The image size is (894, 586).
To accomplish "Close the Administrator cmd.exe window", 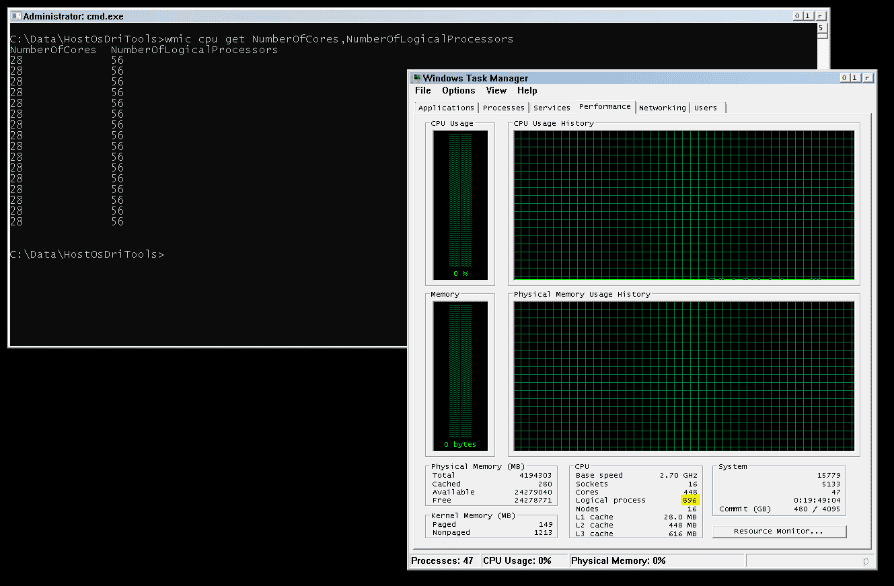I will click(x=822, y=16).
